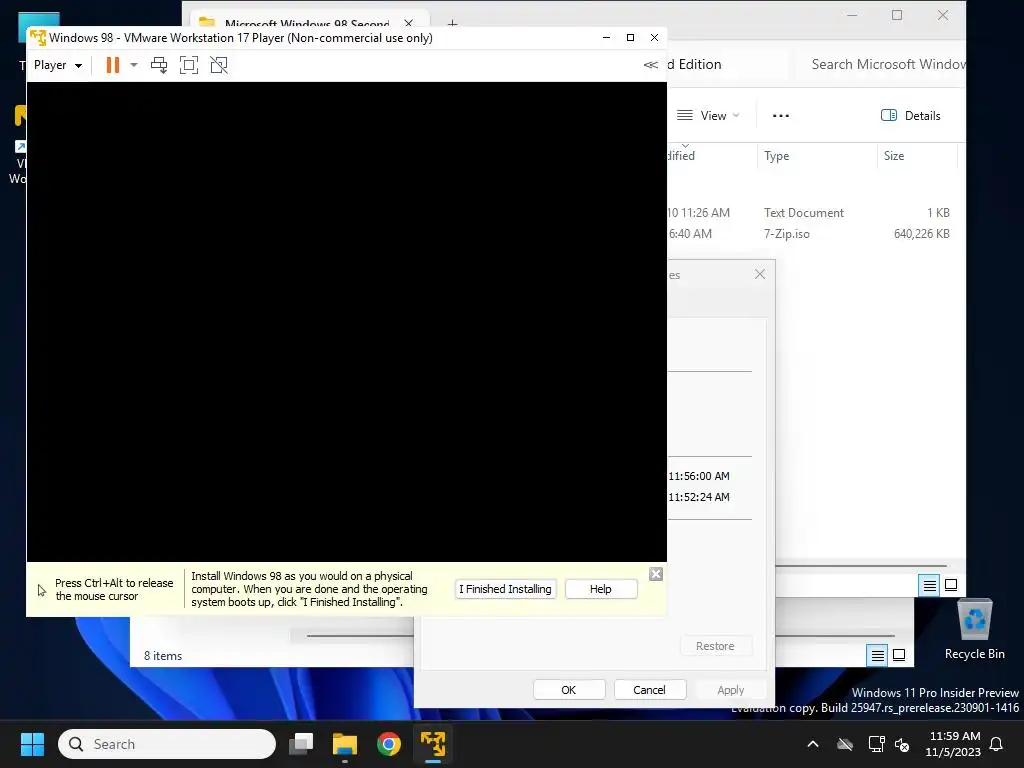This screenshot has height=768, width=1024.
Task: Select the 7-Zip.iso file row
Action: pyautogui.click(x=810, y=234)
